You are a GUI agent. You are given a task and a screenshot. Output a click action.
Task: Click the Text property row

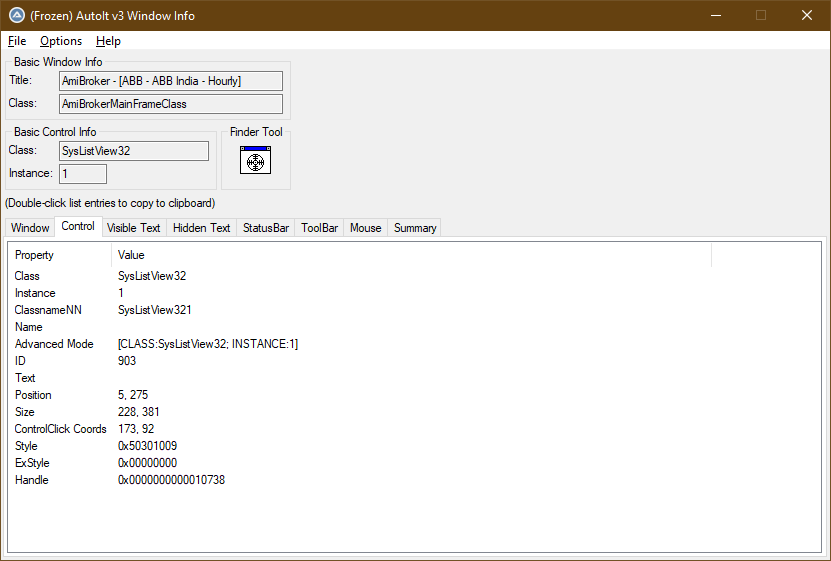[25, 378]
